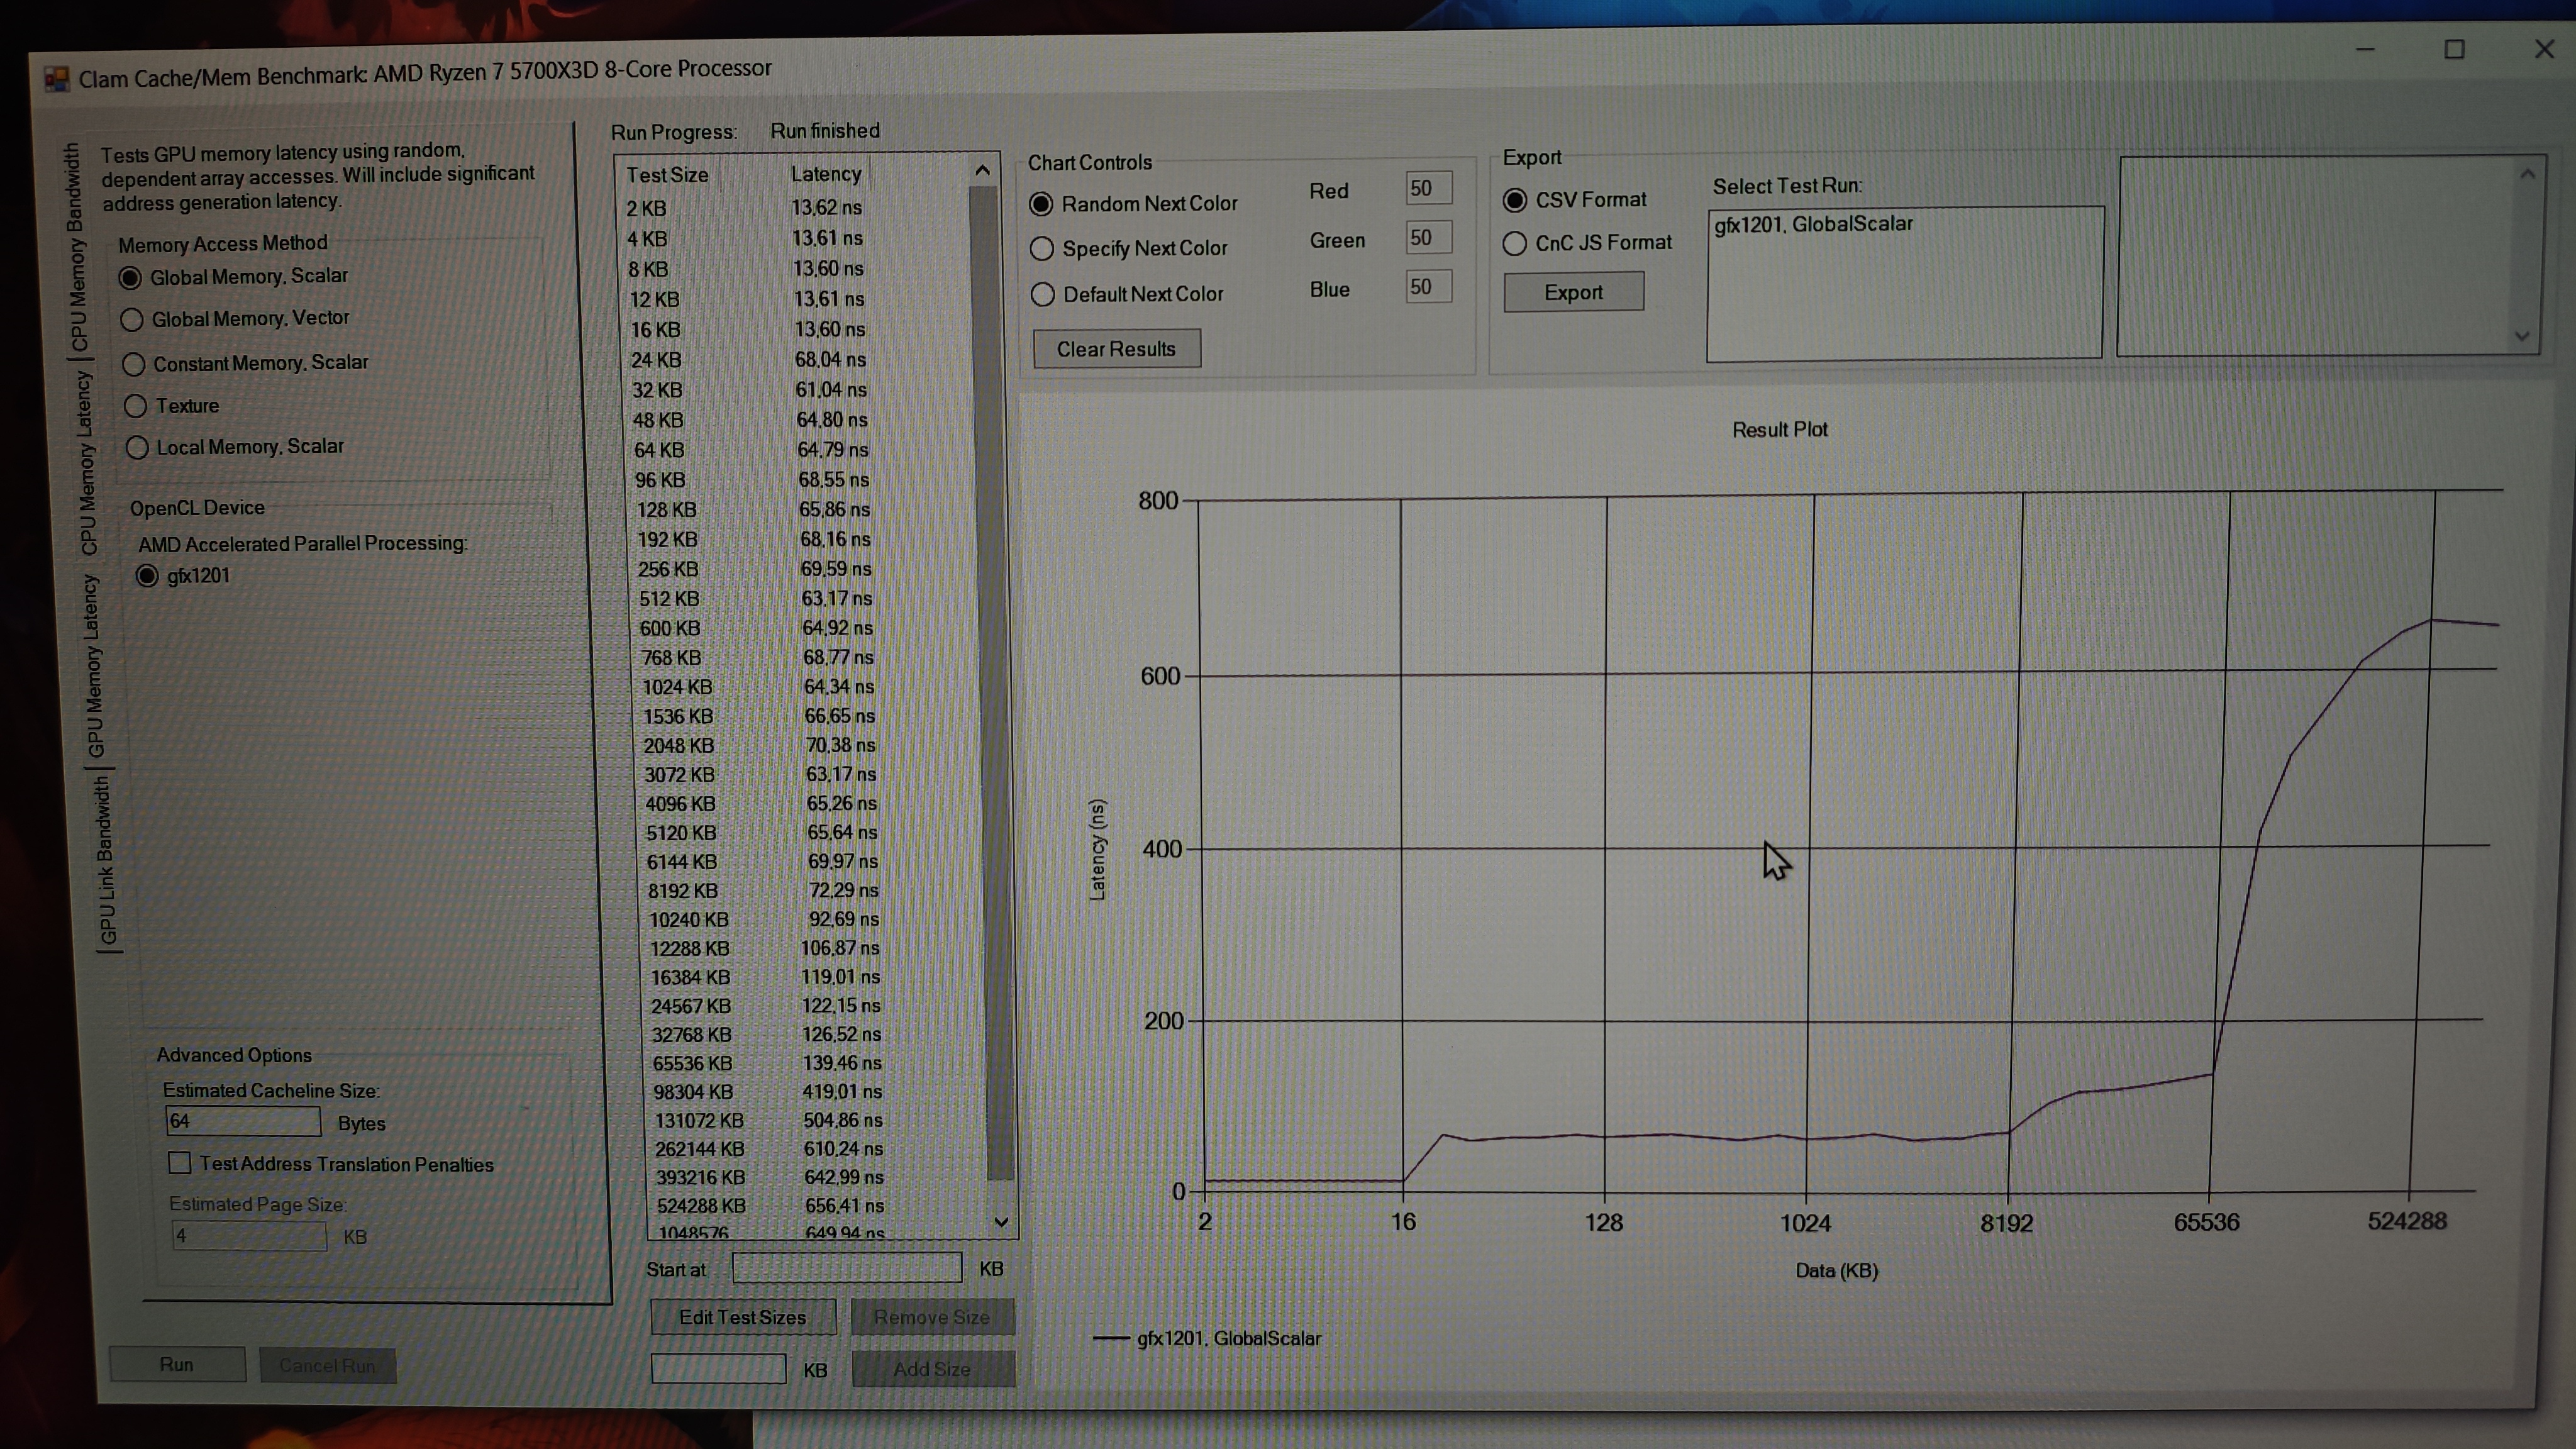This screenshot has width=2576, height=1449.
Task: Select the CnC JS Format export option
Action: (1515, 243)
